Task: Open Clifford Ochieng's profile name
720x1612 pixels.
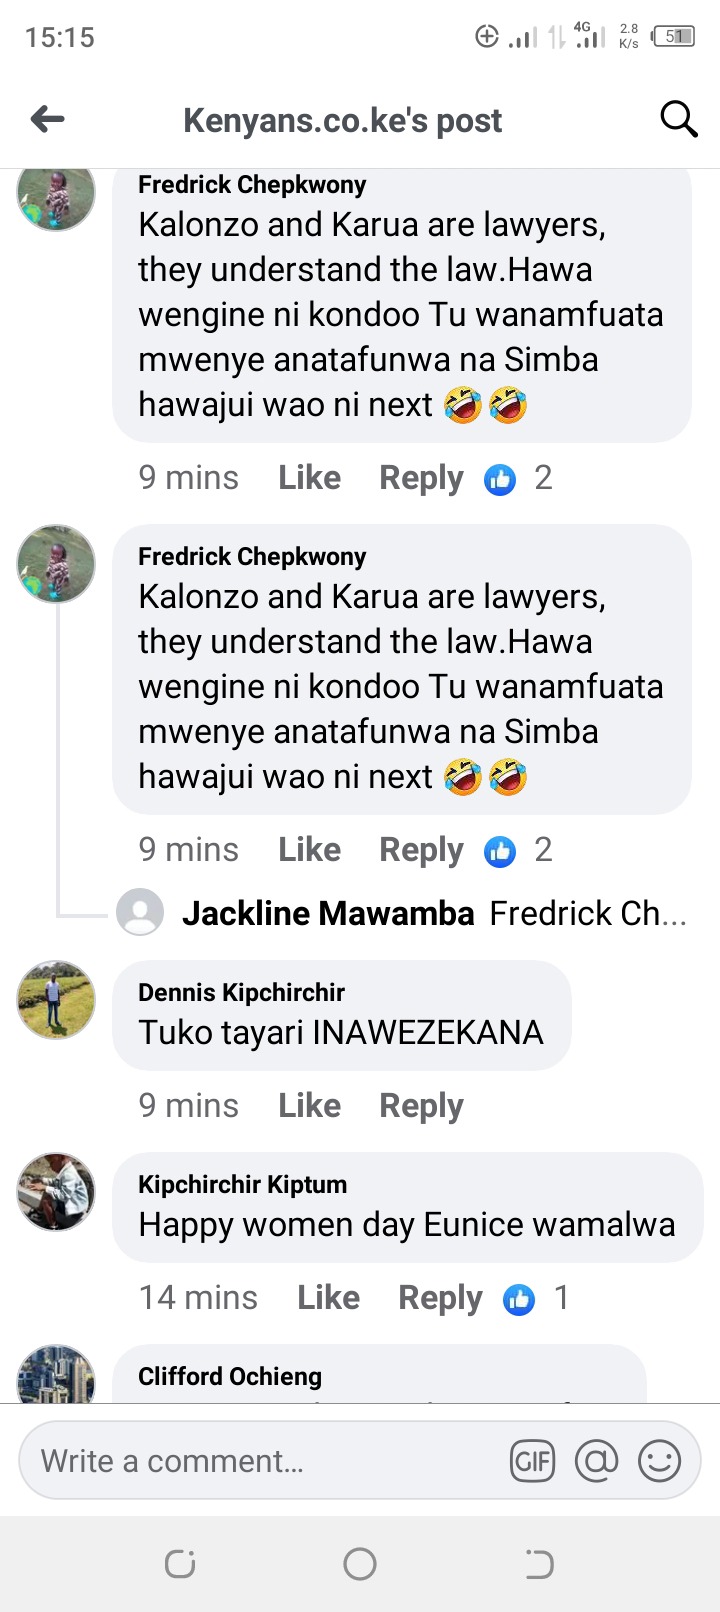Action: coord(230,1376)
